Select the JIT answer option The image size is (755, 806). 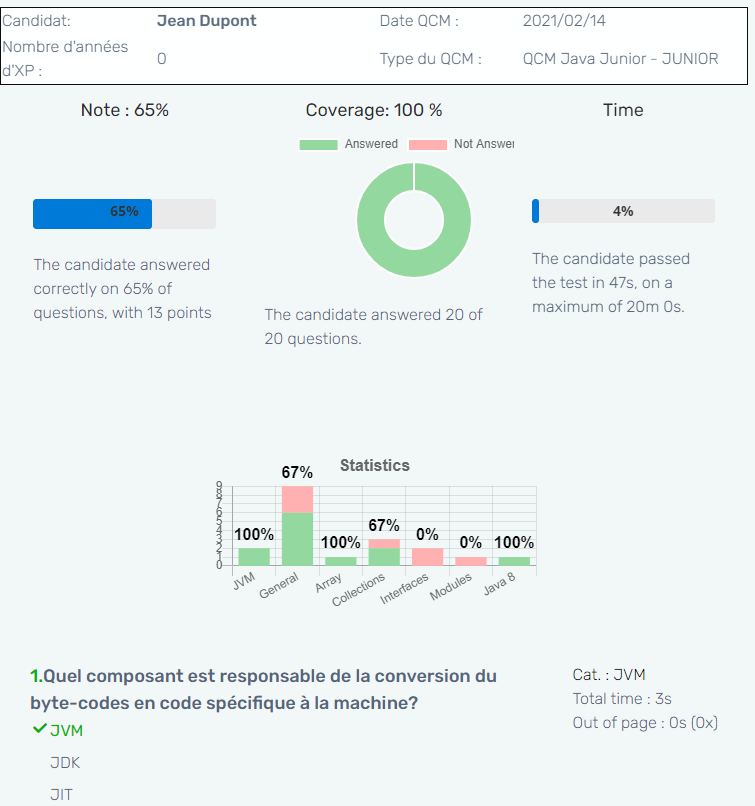pyautogui.click(x=62, y=795)
